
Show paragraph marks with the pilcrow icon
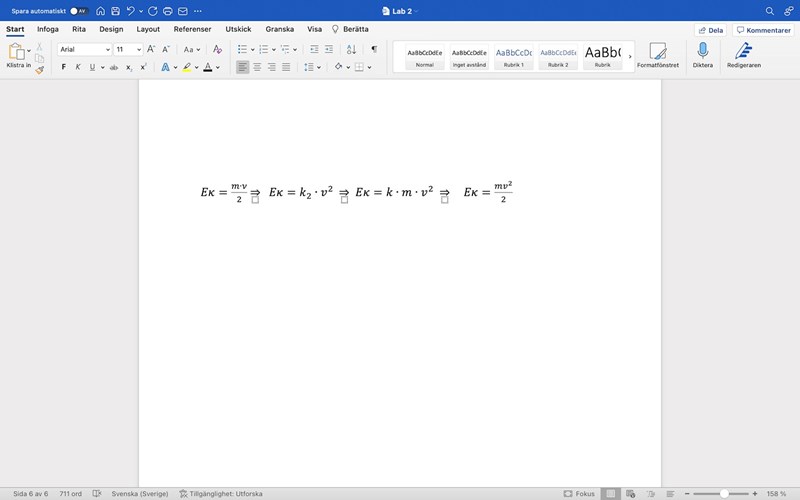[x=374, y=49]
